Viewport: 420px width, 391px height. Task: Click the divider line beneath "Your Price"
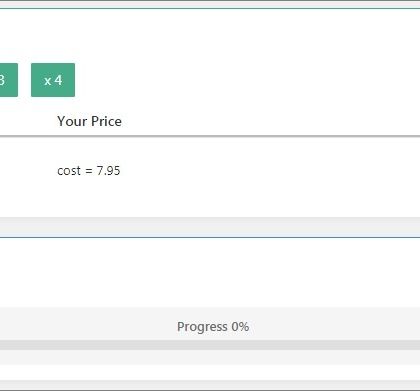(x=210, y=136)
